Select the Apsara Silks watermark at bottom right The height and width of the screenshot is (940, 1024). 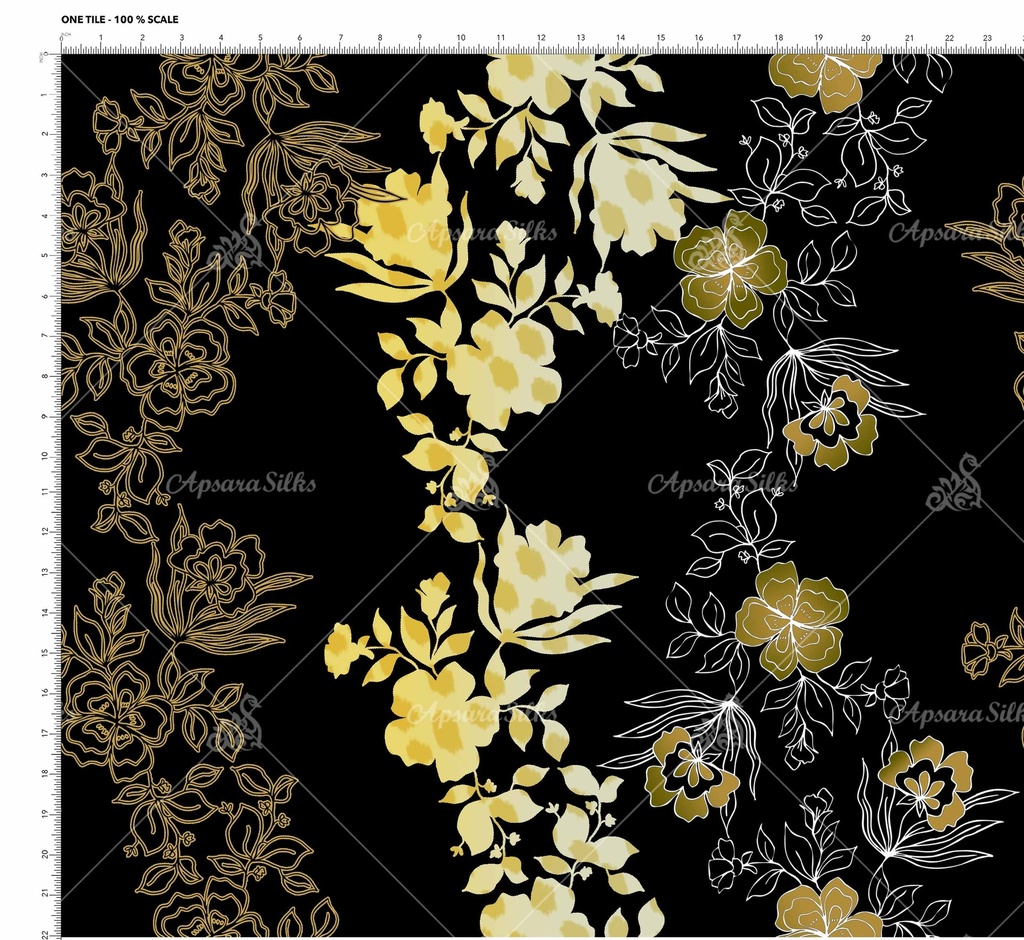pyautogui.click(x=955, y=712)
